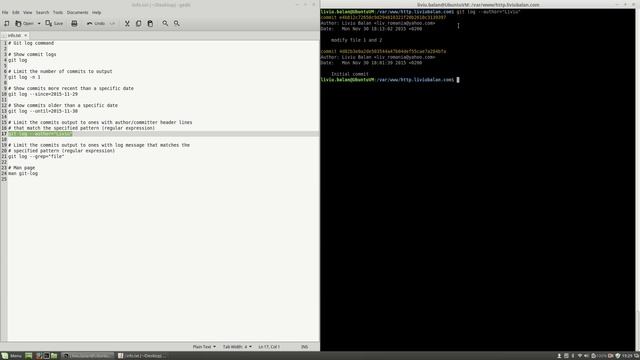640x360 pixels.
Task: Open the Find magnifier icon
Action: pos(165,24)
